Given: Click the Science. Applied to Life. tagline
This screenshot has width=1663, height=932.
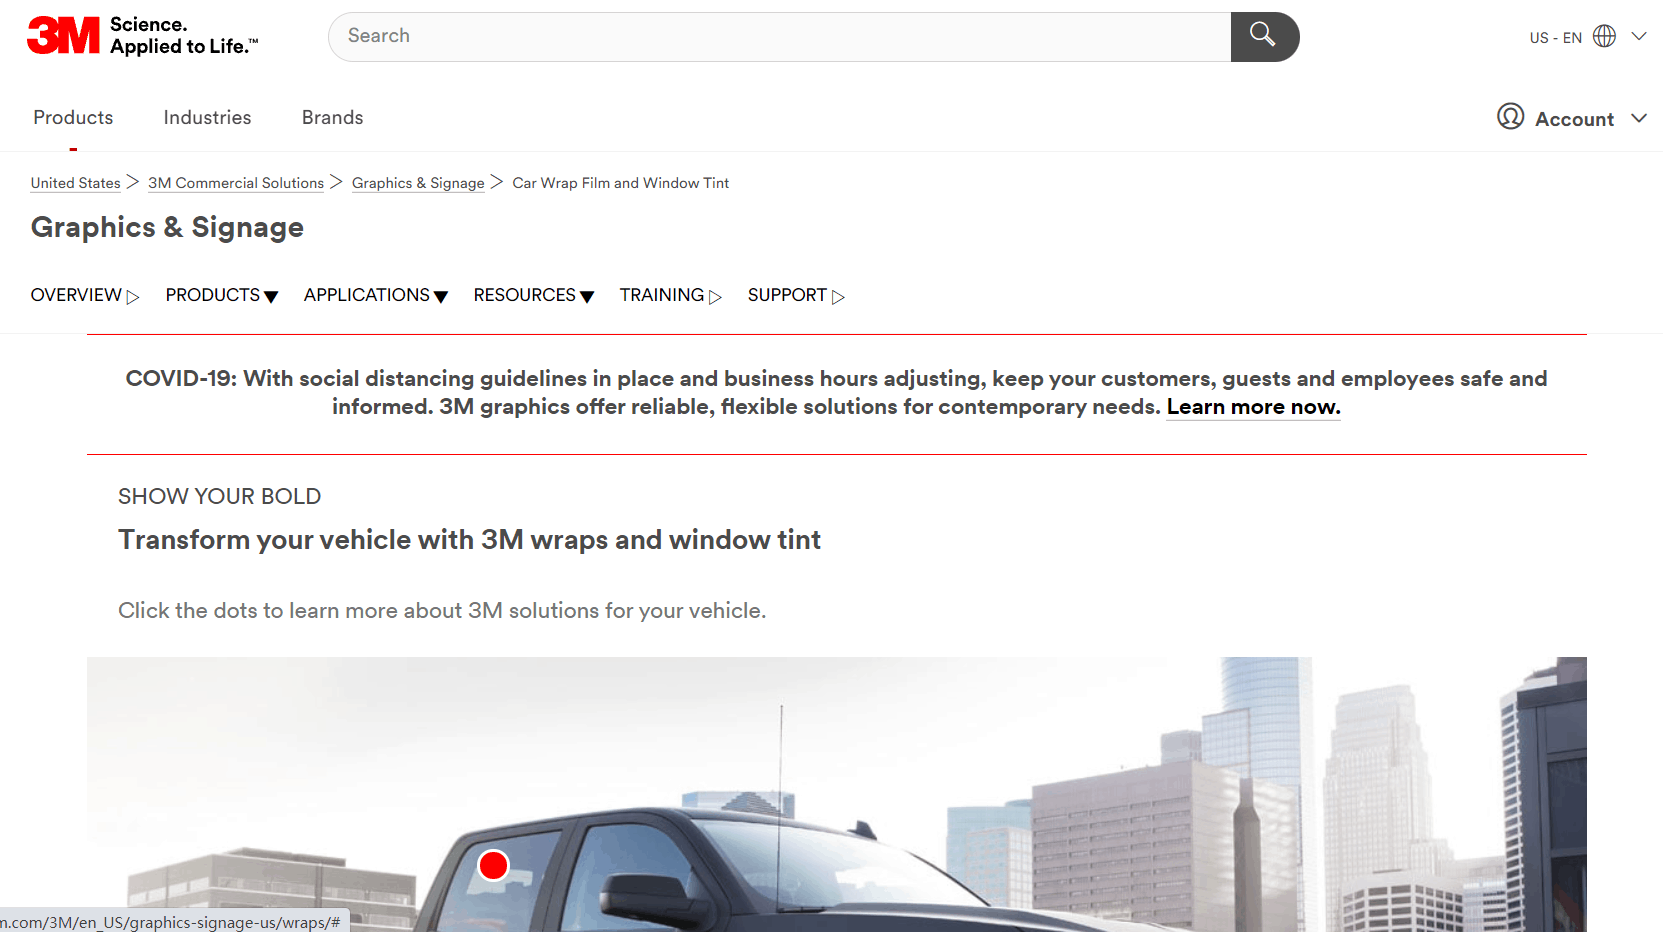Looking at the screenshot, I should 184,35.
